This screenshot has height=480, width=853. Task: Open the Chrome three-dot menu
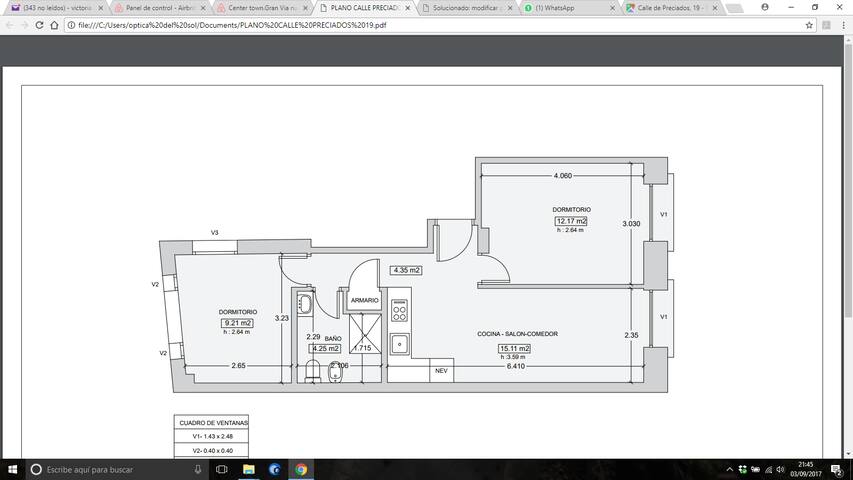pos(841,24)
